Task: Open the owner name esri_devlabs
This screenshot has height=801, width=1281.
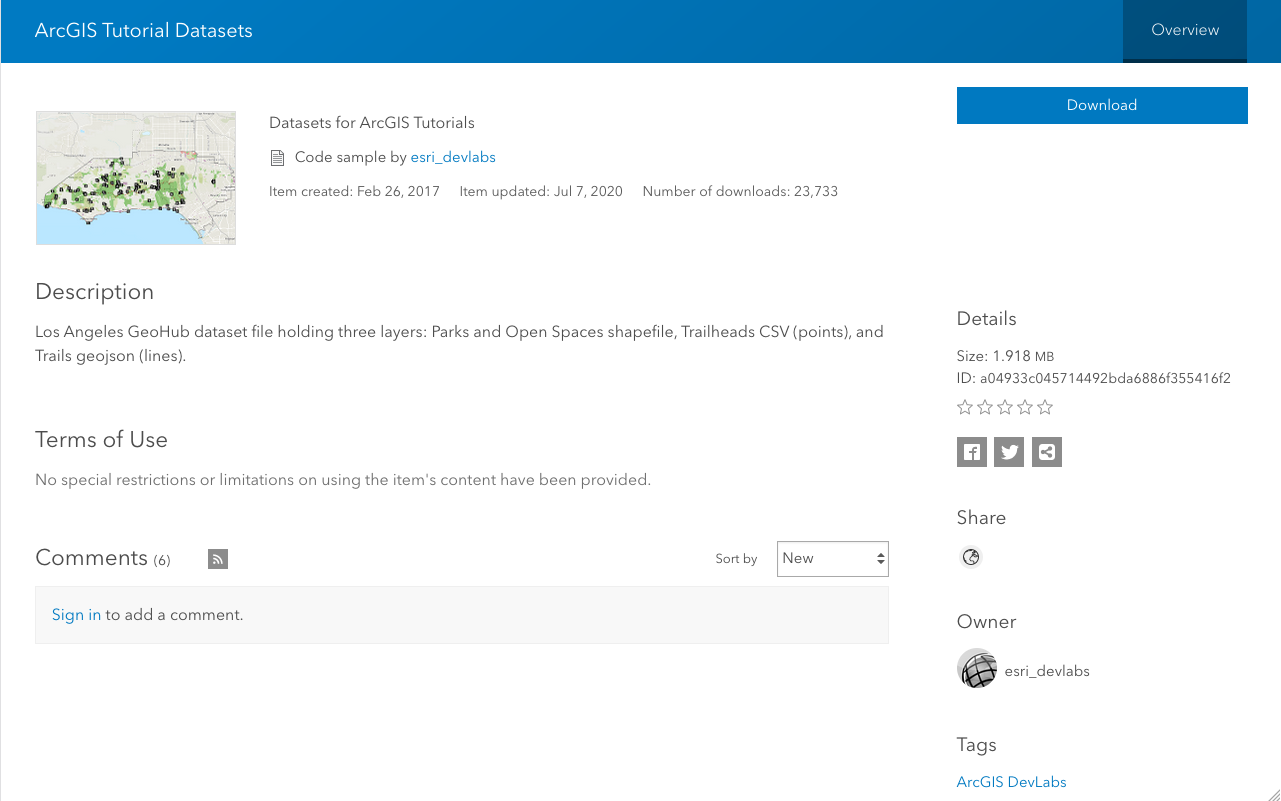Action: click(1046, 671)
